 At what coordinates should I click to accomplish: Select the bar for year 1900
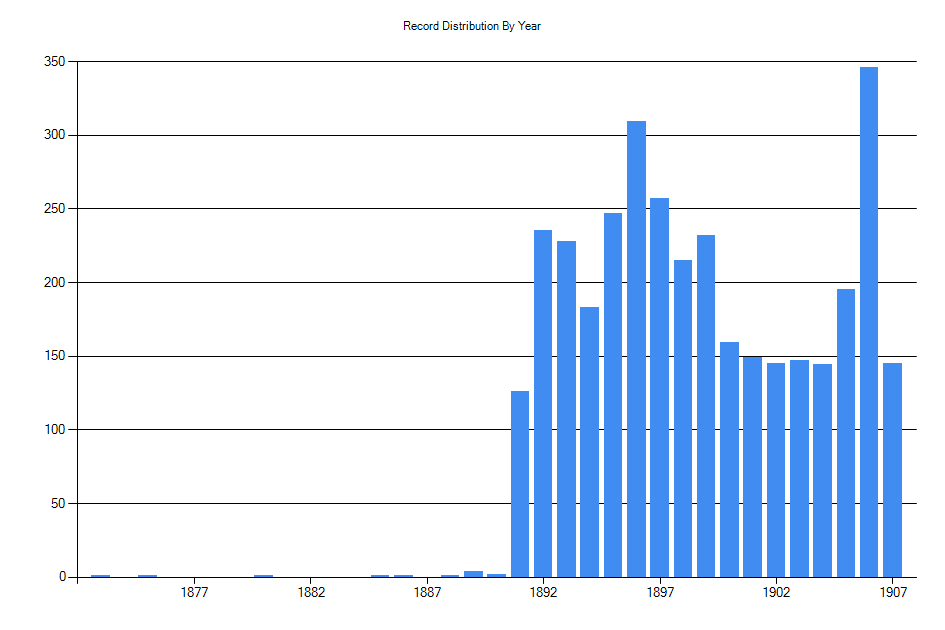pos(729,459)
